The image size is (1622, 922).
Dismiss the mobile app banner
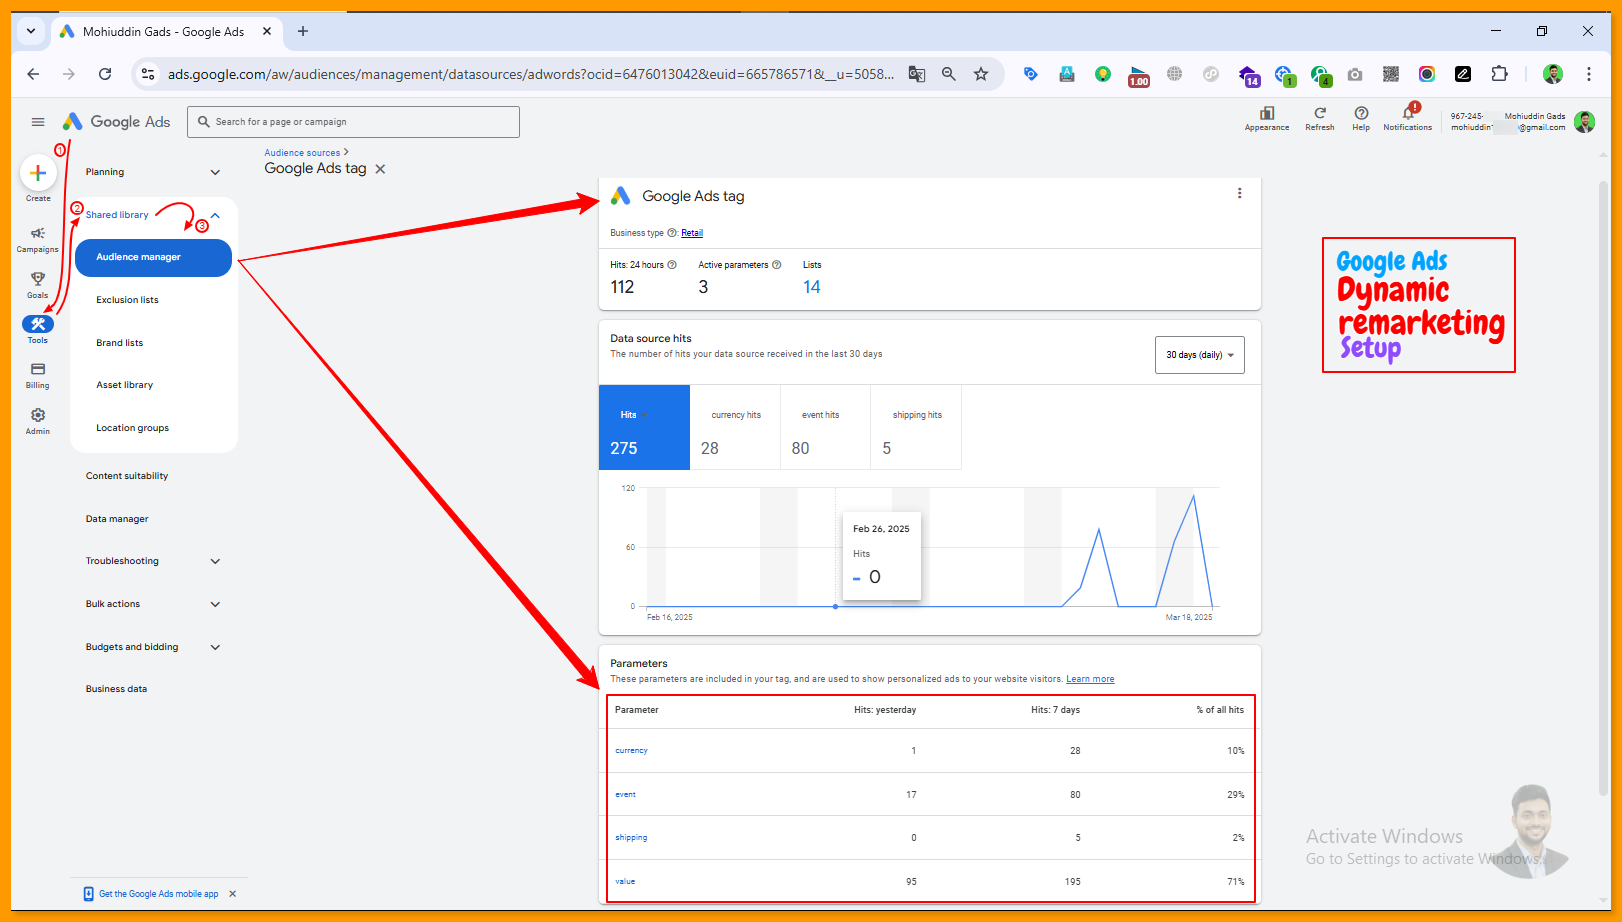pos(233,894)
